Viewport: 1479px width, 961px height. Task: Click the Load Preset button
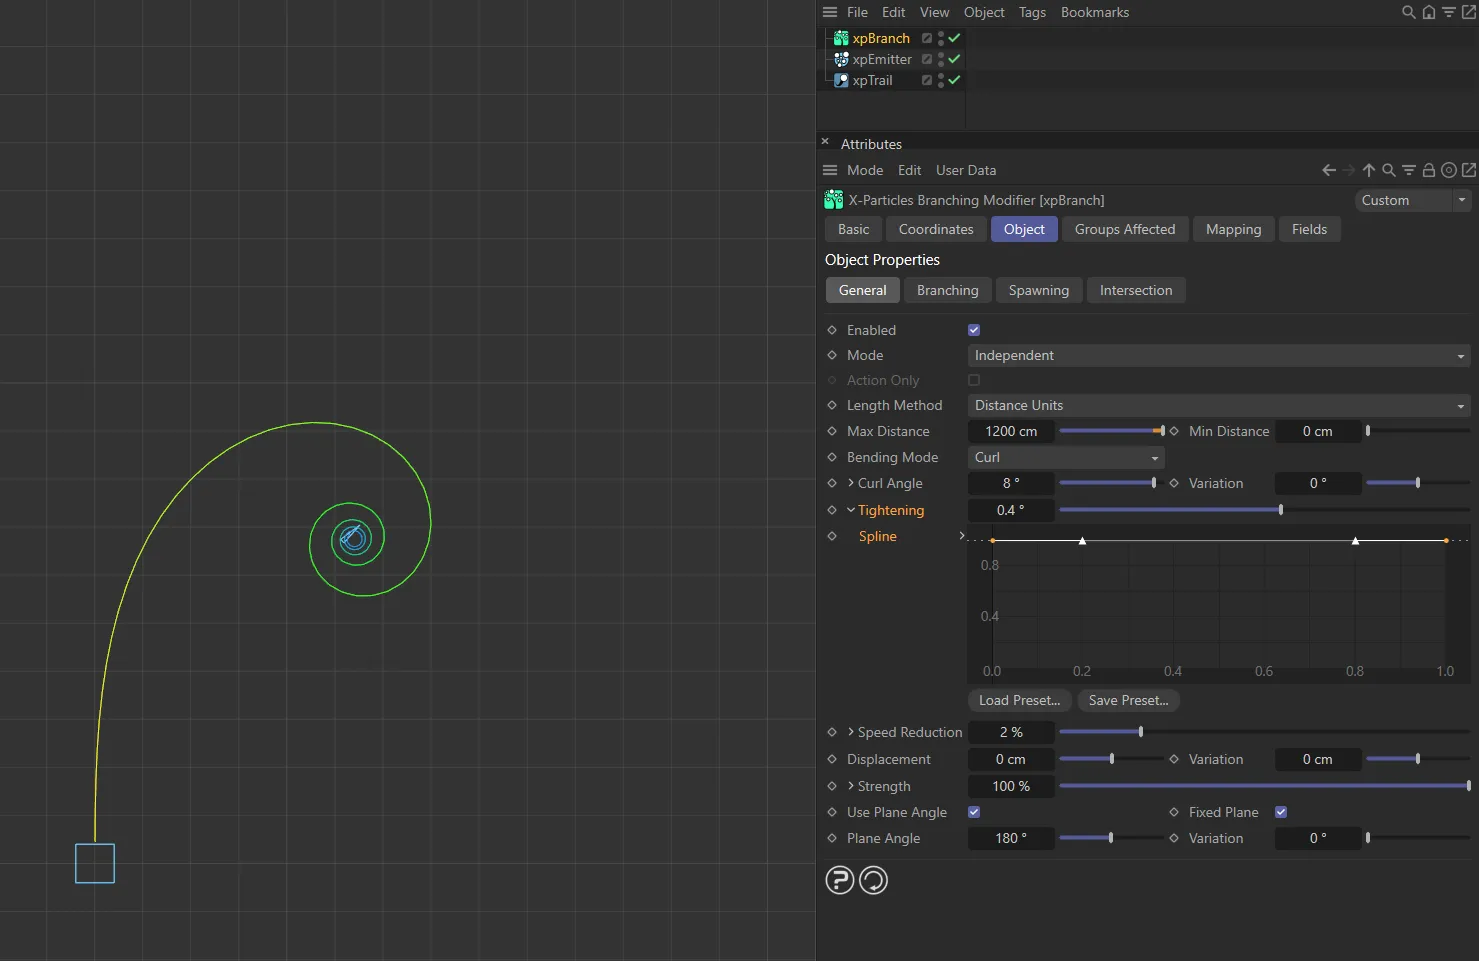[x=1019, y=700]
